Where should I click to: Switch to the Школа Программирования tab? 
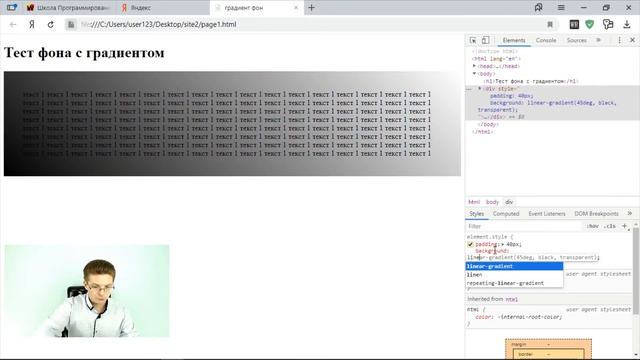(x=69, y=7)
